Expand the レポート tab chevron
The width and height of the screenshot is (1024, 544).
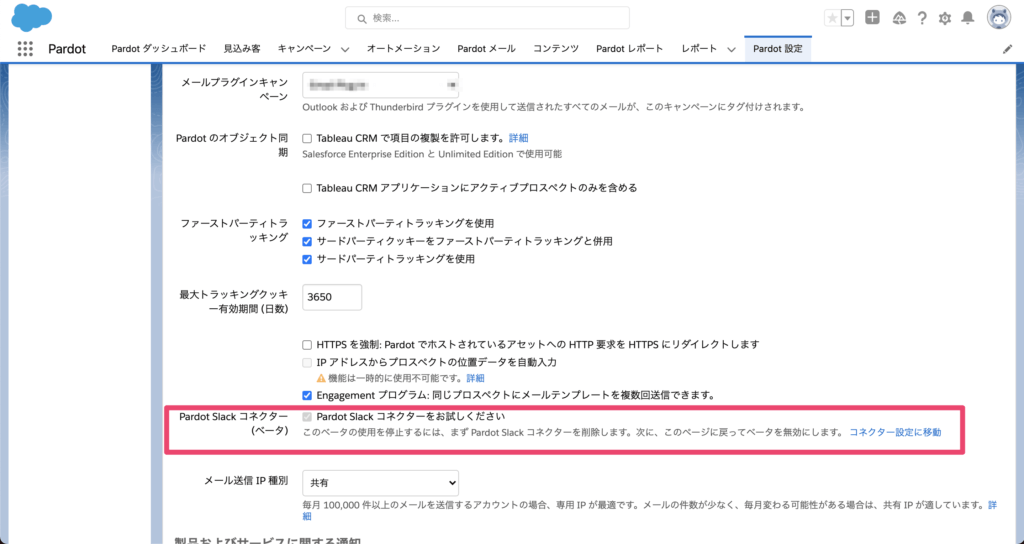731,49
